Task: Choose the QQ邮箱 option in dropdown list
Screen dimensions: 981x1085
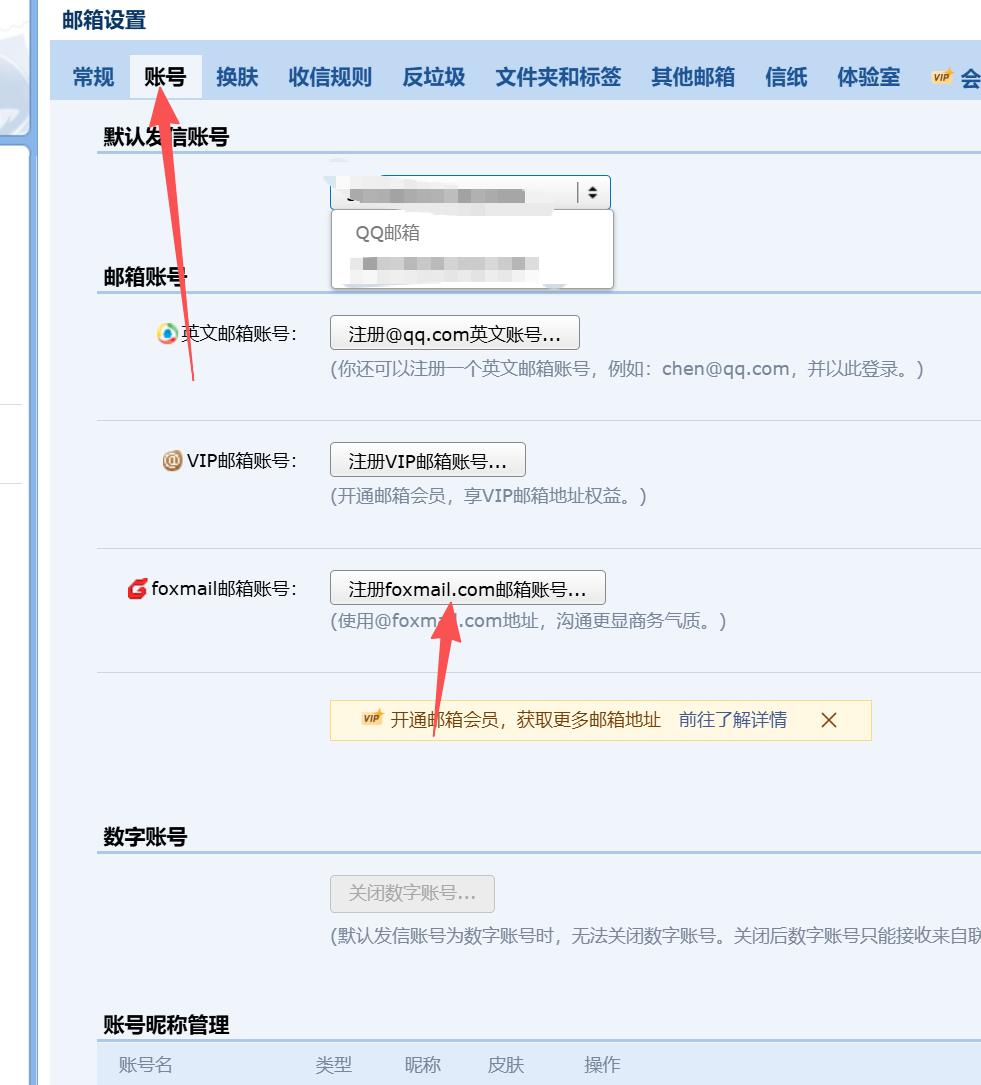Action: [x=388, y=233]
